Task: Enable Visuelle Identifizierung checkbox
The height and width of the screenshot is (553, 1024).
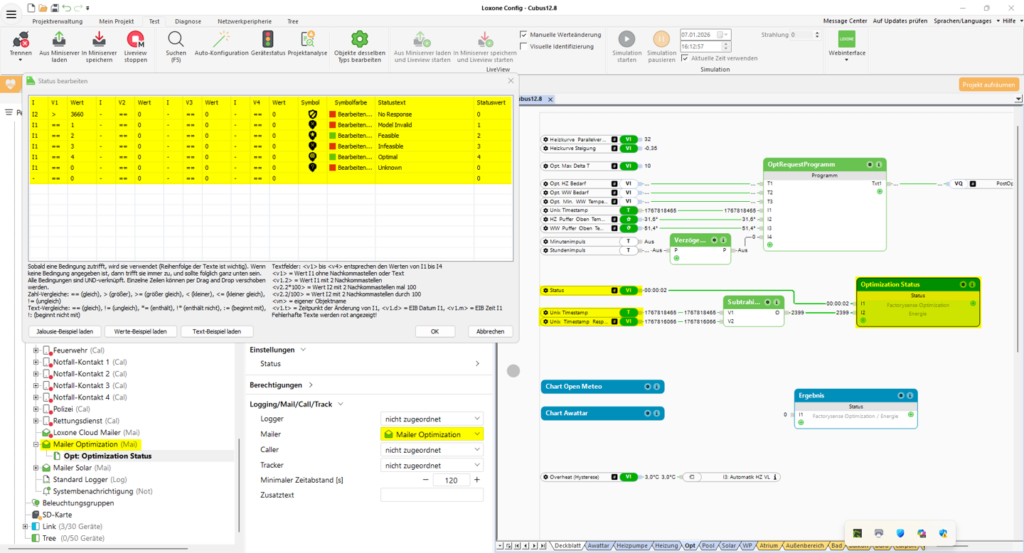Action: [524, 46]
